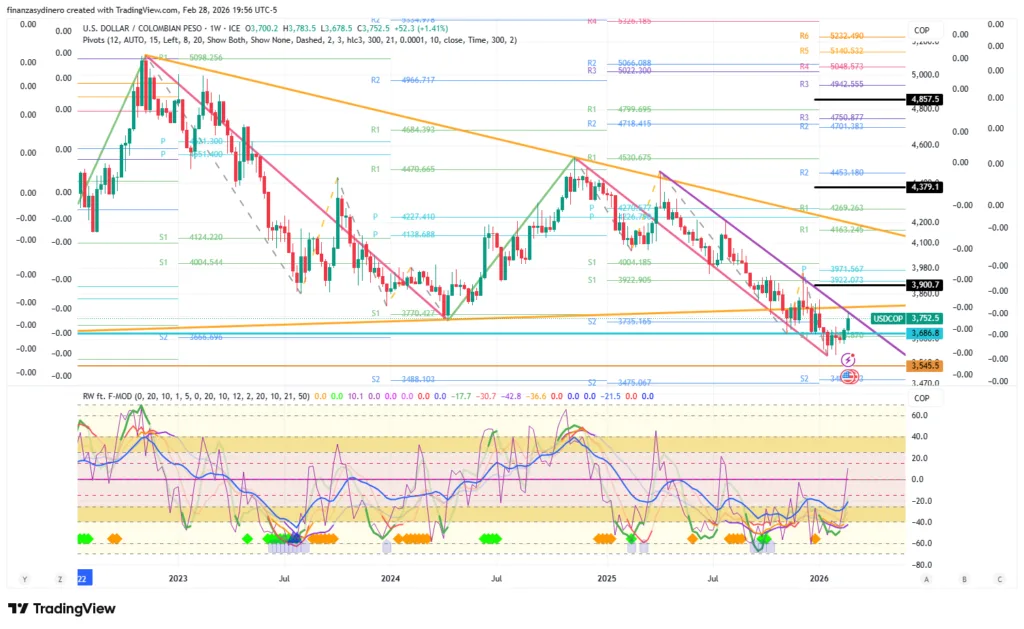
Task: Click the TradingView logo at bottom left
Action: coord(62,608)
